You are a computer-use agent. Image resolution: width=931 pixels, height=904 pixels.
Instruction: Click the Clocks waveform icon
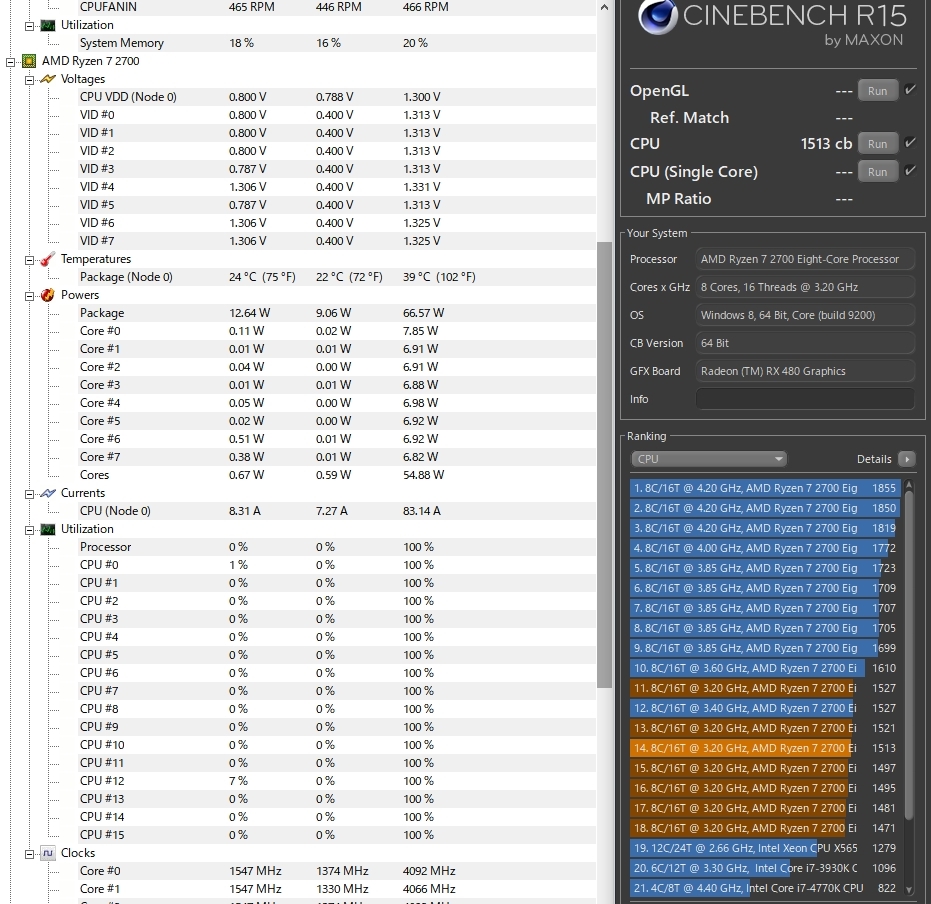(x=48, y=853)
